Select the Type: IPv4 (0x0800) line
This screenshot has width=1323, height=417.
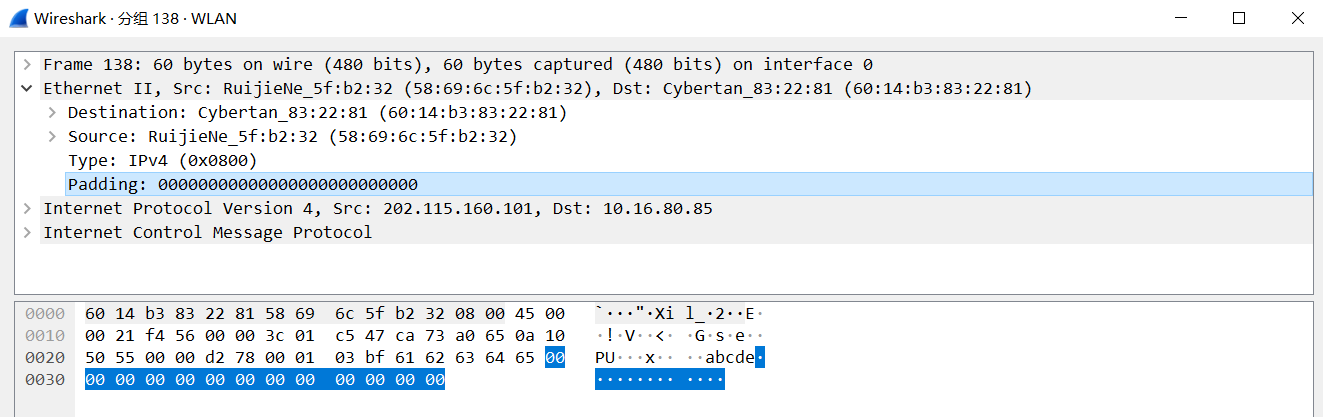click(x=162, y=160)
